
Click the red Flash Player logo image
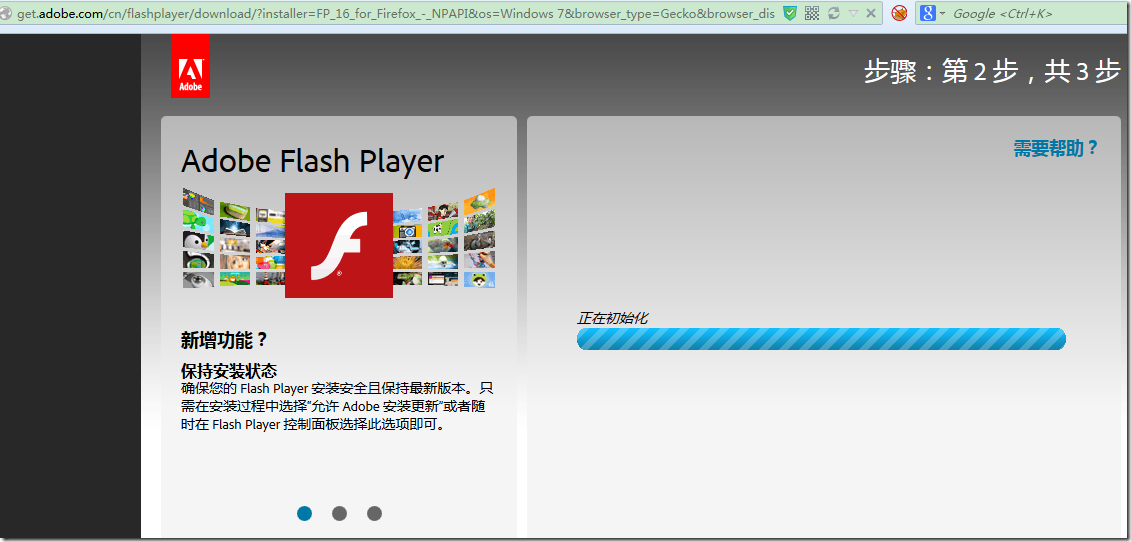pyautogui.click(x=339, y=245)
